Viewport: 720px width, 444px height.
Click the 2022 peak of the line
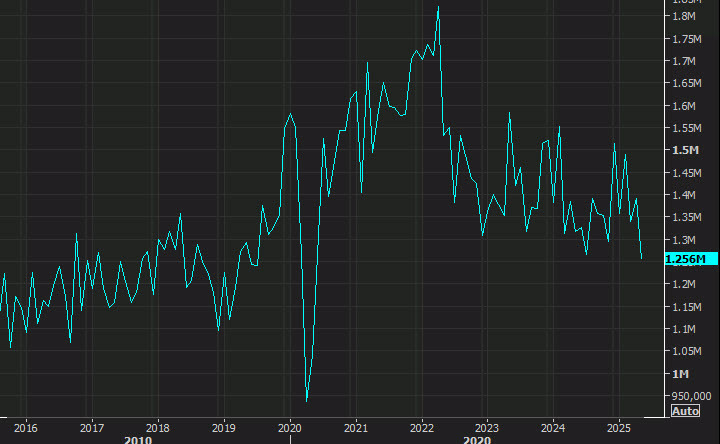click(438, 7)
